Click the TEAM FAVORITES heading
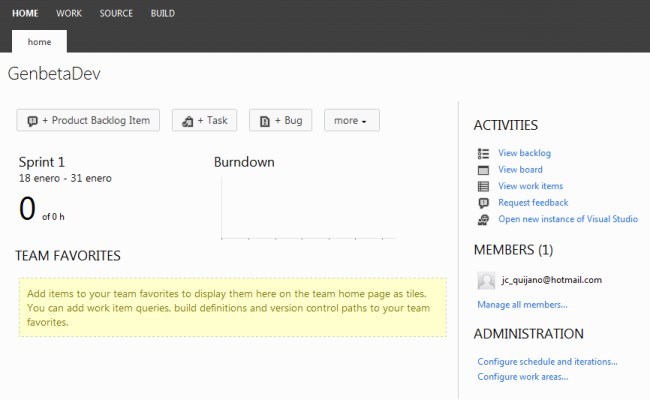 [68, 256]
